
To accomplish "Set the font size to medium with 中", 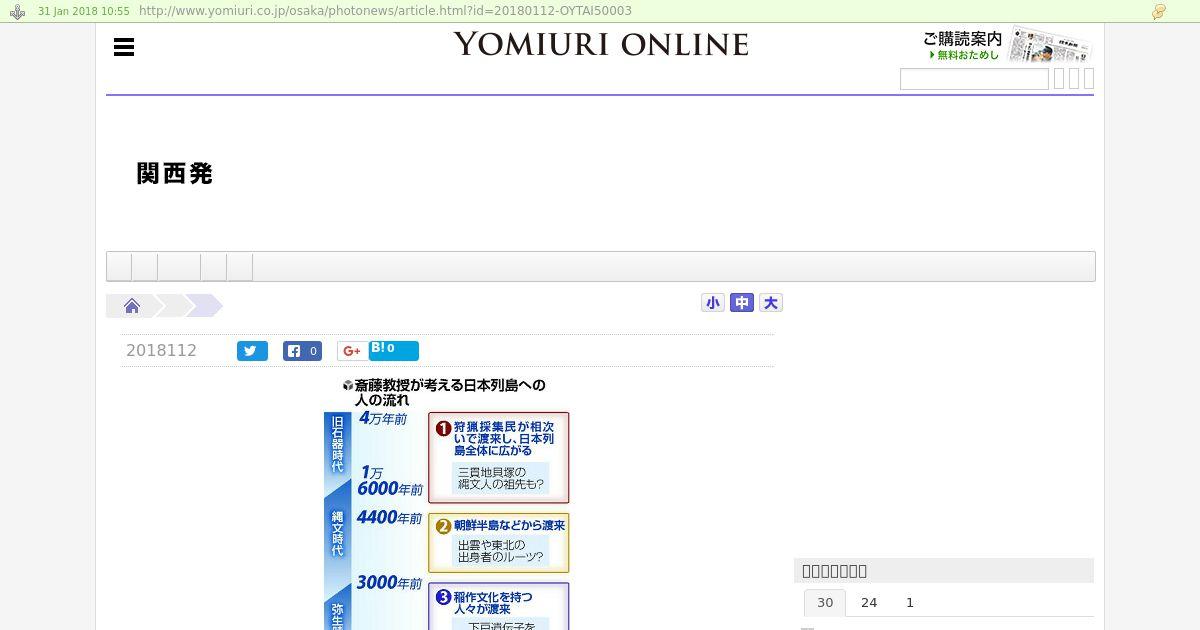I will (742, 303).
